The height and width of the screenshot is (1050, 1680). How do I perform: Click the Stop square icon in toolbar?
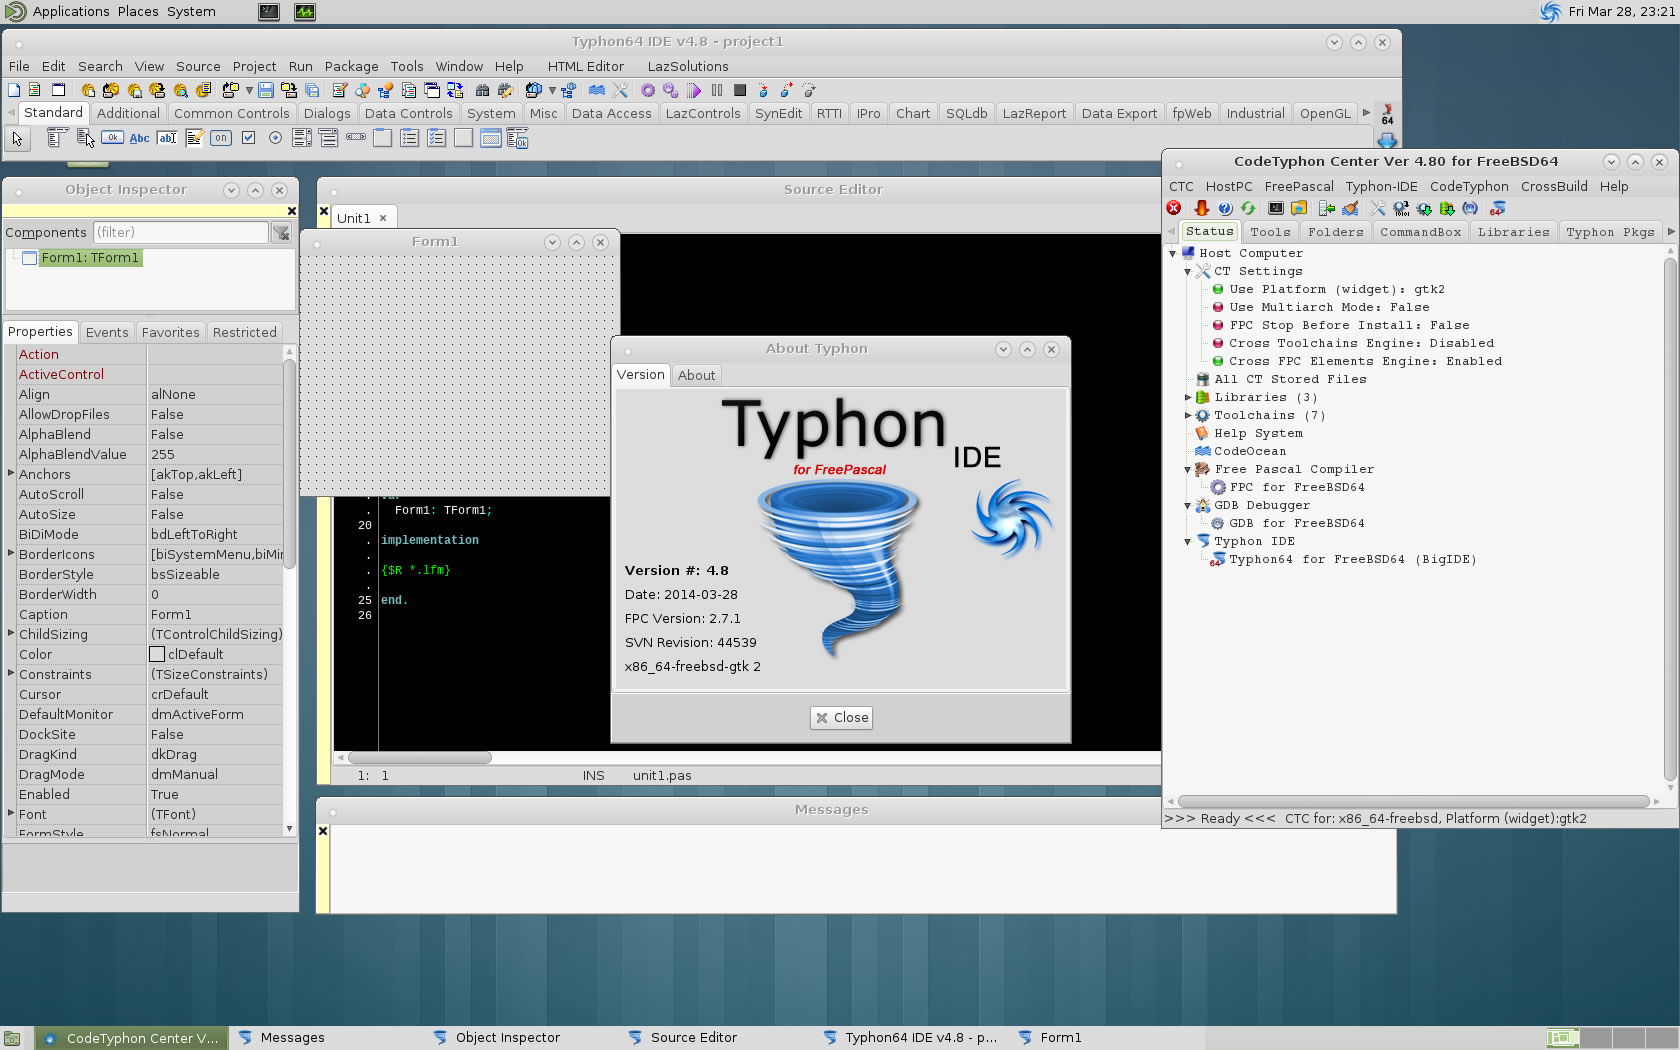[740, 90]
